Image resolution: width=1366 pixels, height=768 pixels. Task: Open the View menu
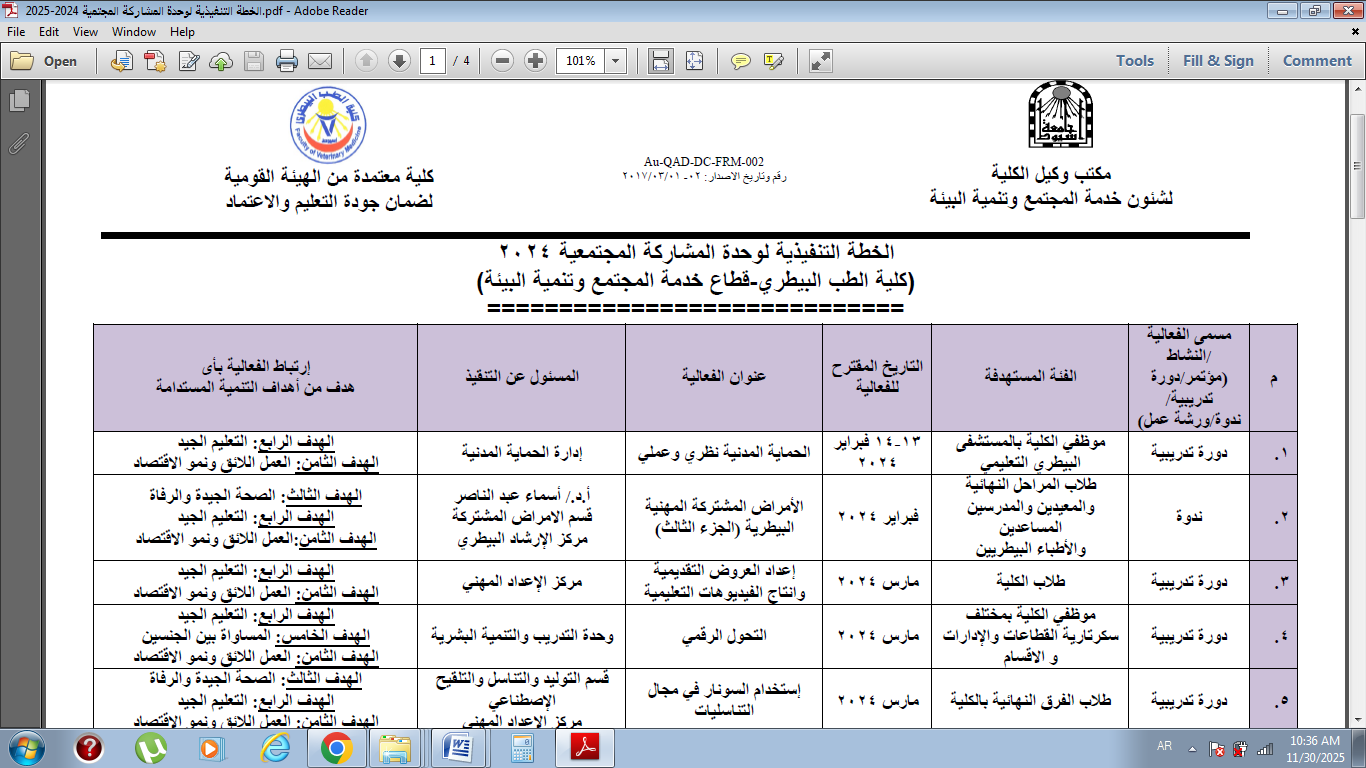pos(85,31)
